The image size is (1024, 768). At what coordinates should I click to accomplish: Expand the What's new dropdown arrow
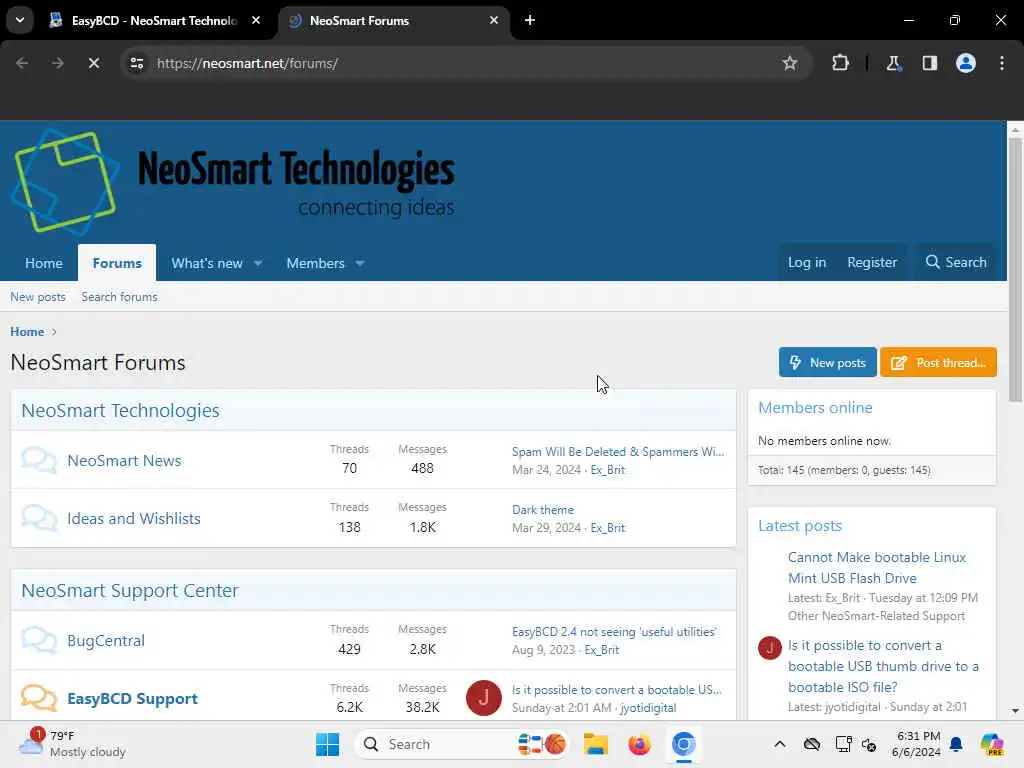259,263
